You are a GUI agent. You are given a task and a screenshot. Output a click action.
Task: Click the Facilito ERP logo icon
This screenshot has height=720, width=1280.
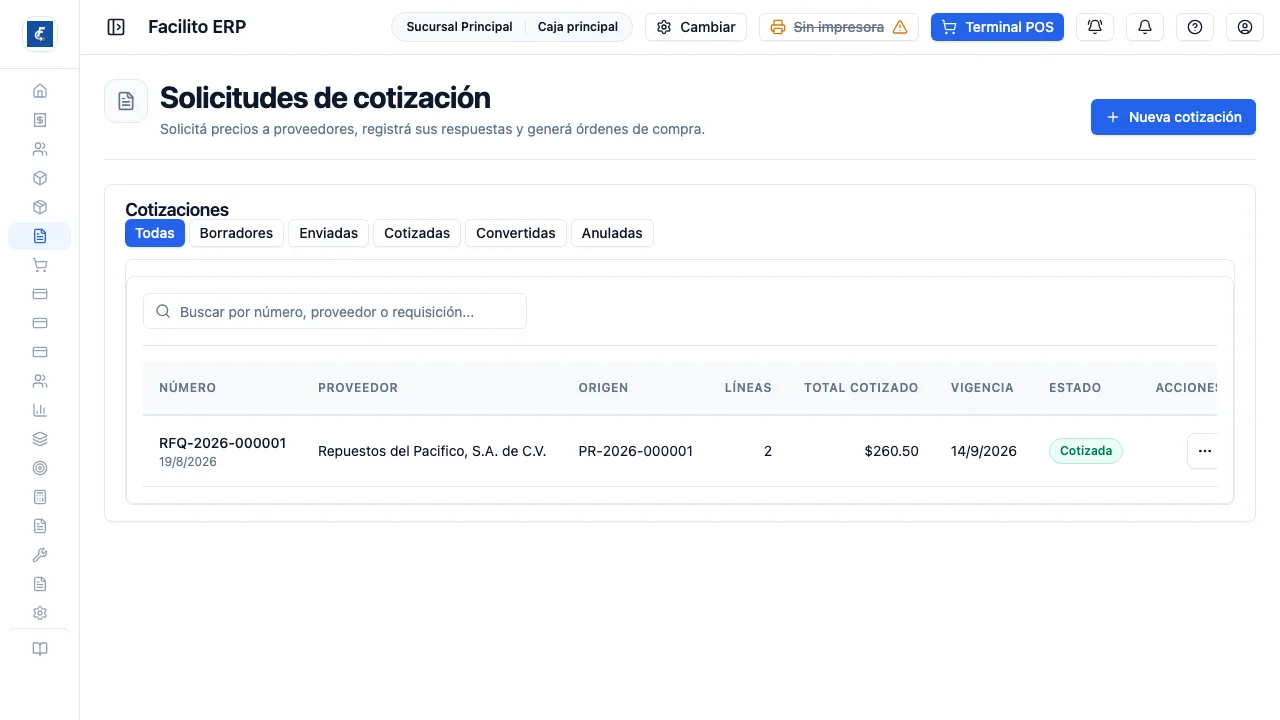point(39,34)
